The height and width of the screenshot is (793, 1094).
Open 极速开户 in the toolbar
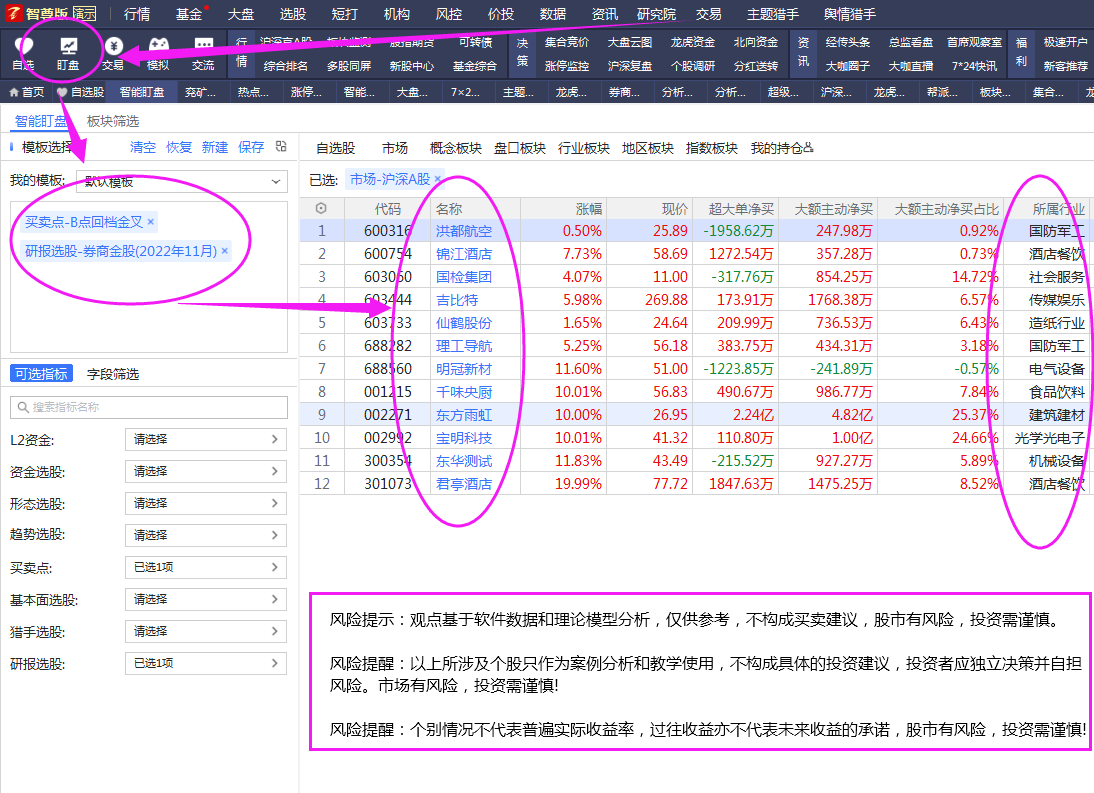tap(1065, 42)
